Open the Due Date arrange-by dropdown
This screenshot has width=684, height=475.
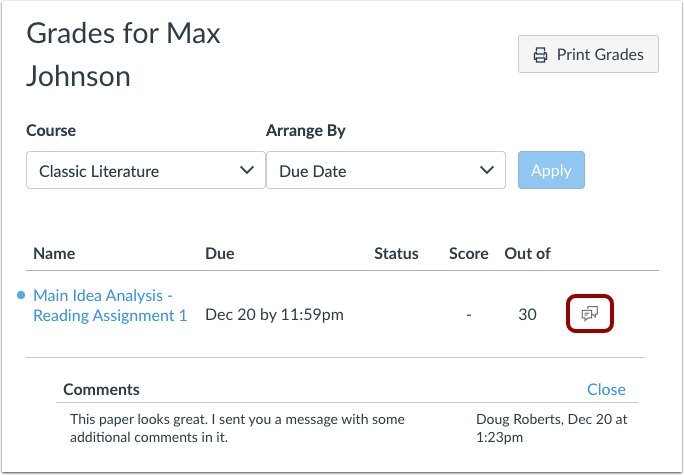point(385,171)
